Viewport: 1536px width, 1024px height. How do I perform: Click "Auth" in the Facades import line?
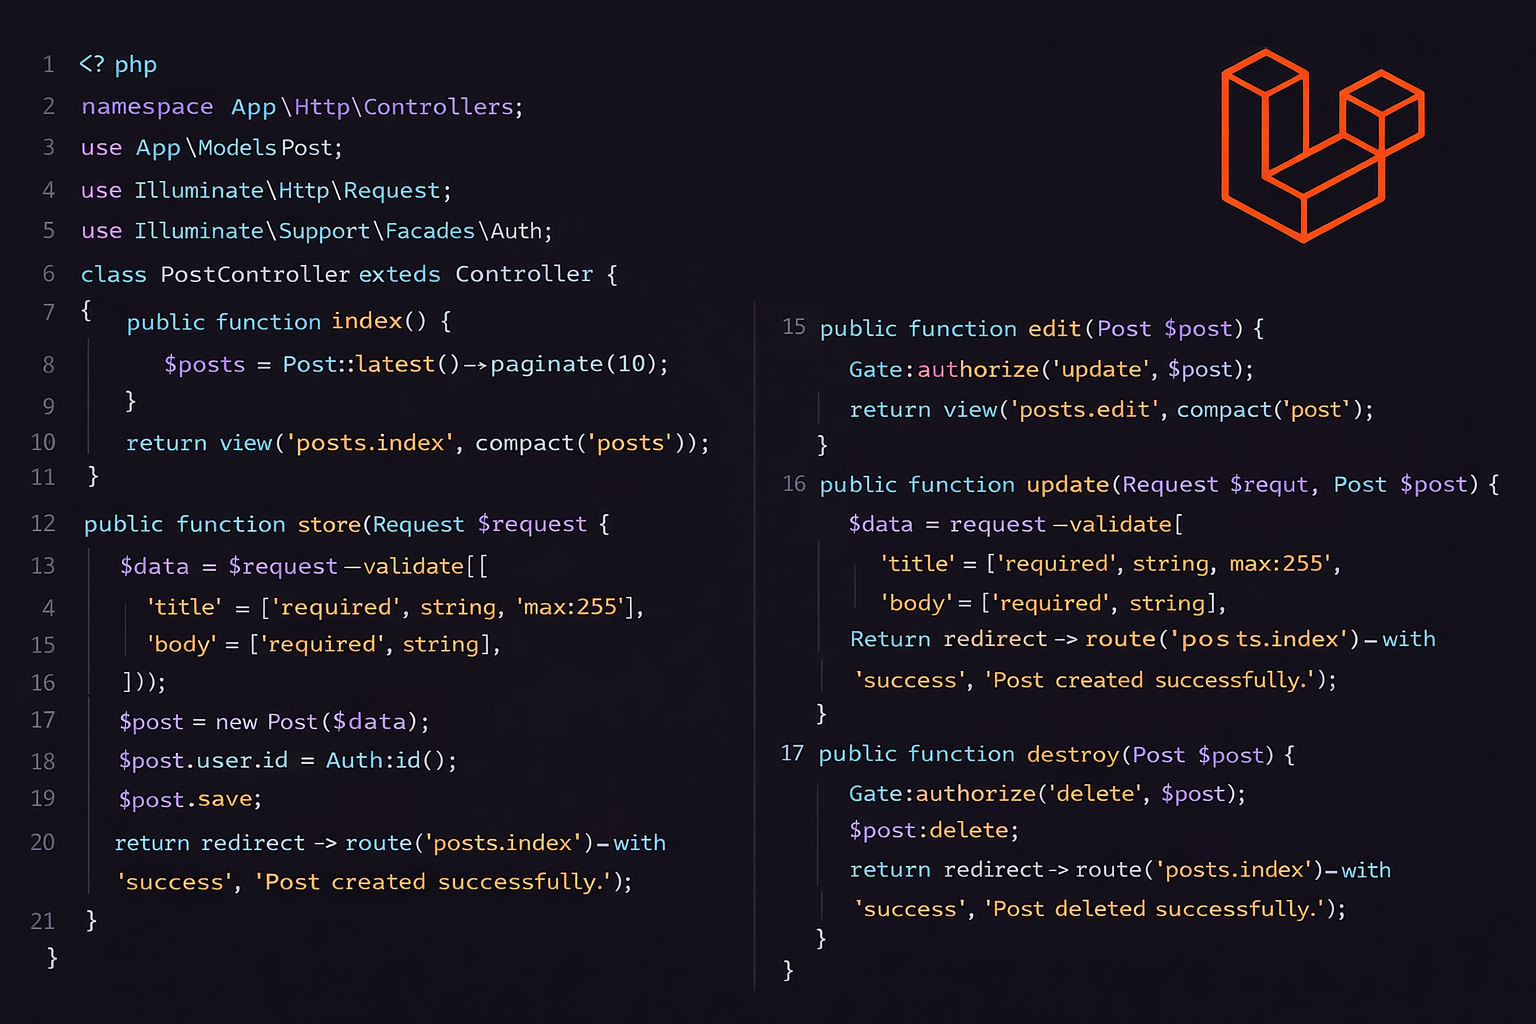[x=516, y=231]
